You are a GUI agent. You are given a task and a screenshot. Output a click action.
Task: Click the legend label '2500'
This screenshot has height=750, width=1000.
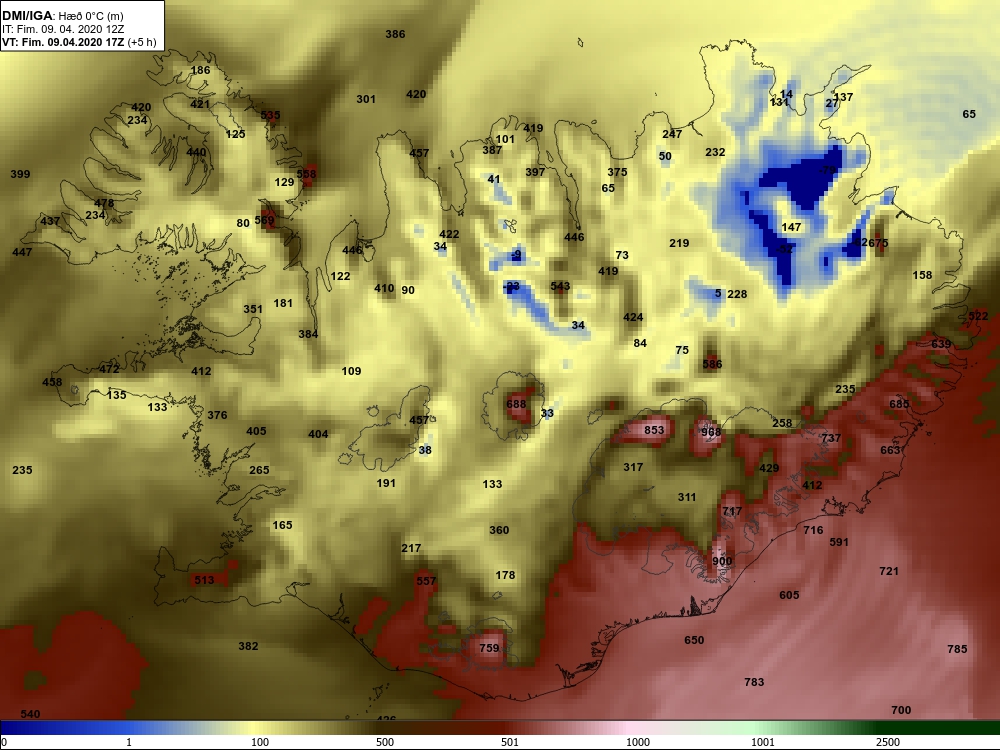[888, 742]
